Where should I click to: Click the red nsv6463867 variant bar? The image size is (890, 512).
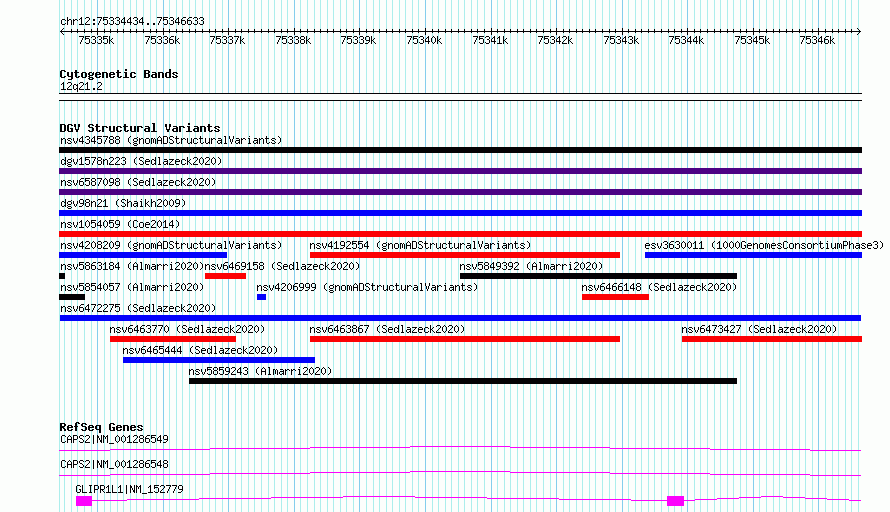pyautogui.click(x=465, y=339)
